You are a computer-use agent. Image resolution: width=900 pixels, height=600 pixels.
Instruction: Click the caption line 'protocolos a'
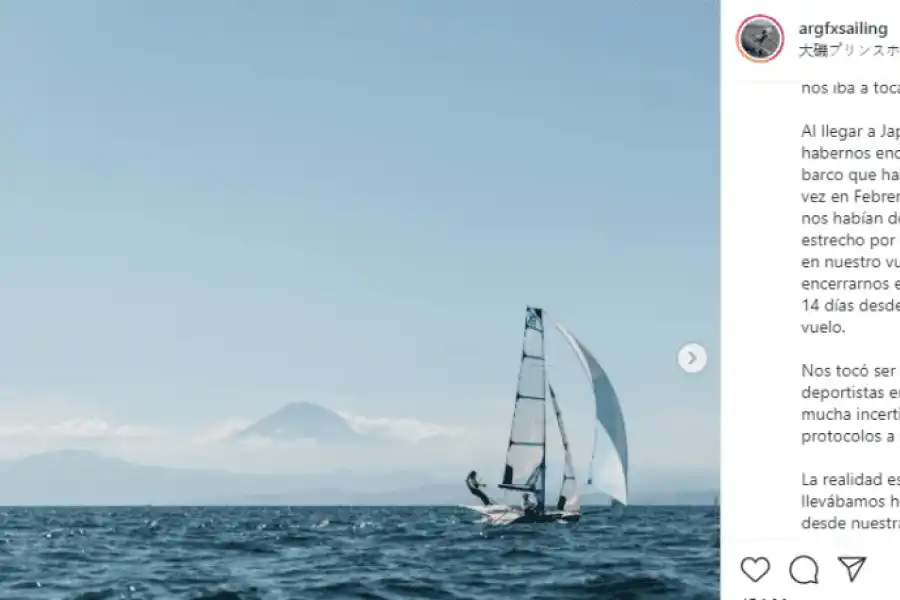pos(848,436)
